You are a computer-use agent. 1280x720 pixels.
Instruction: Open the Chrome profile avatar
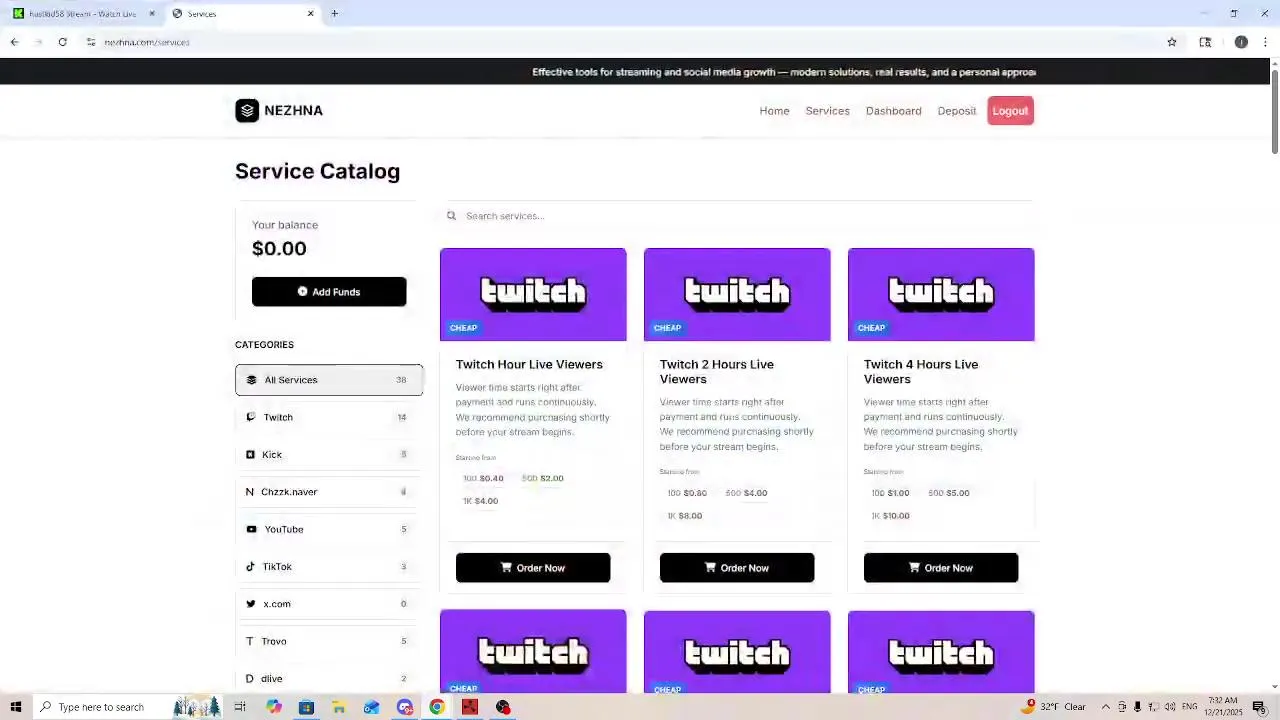1241,42
